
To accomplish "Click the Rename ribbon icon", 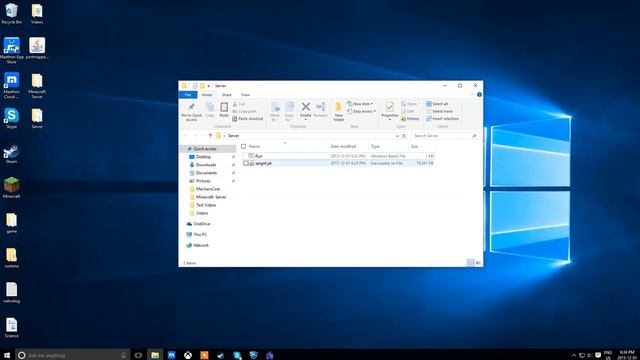I will (320, 110).
